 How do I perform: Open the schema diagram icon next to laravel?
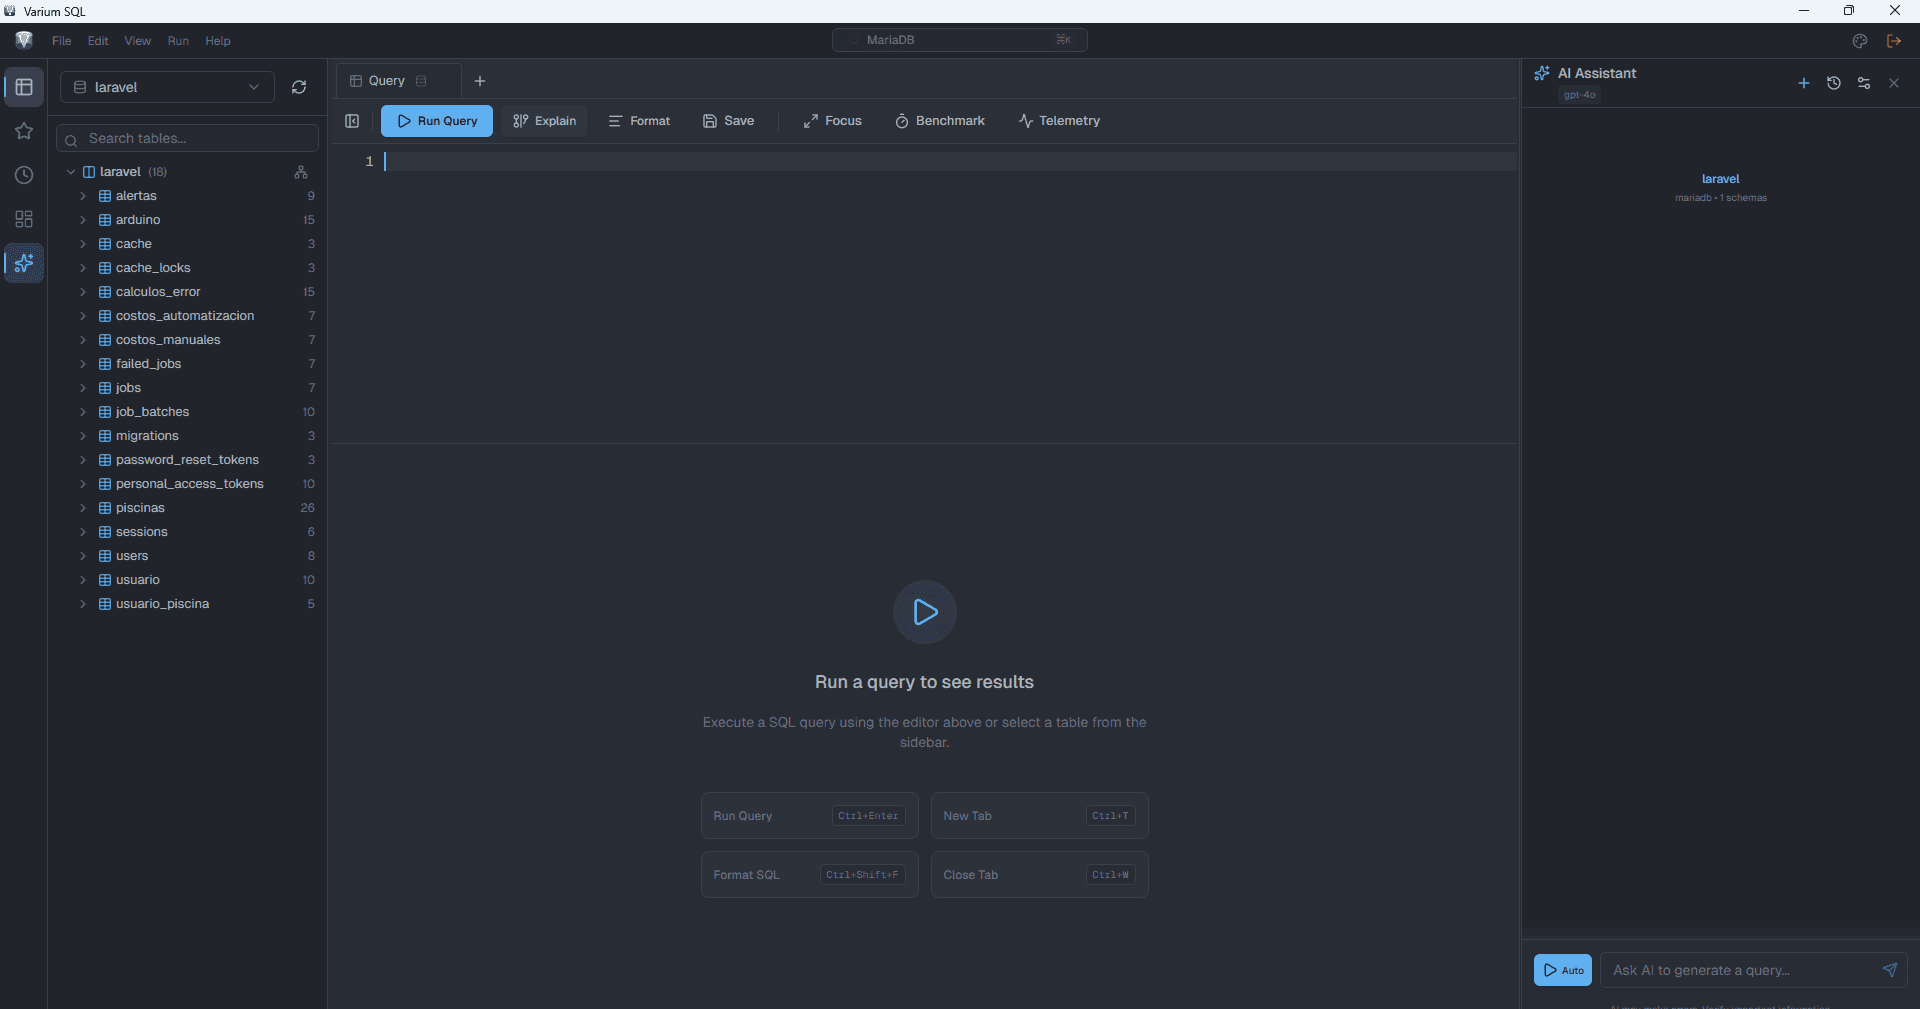coord(301,172)
